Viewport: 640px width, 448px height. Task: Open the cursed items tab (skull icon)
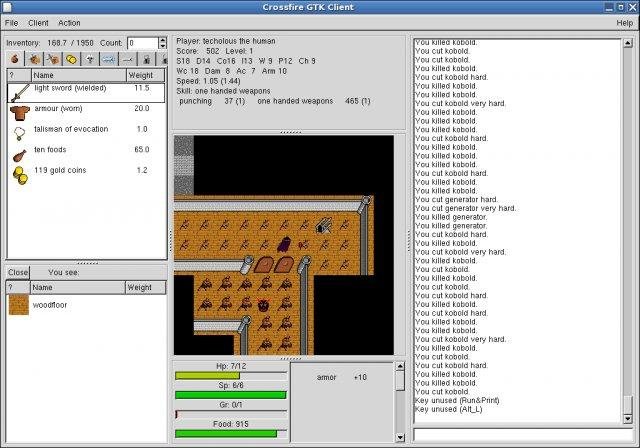(90, 59)
